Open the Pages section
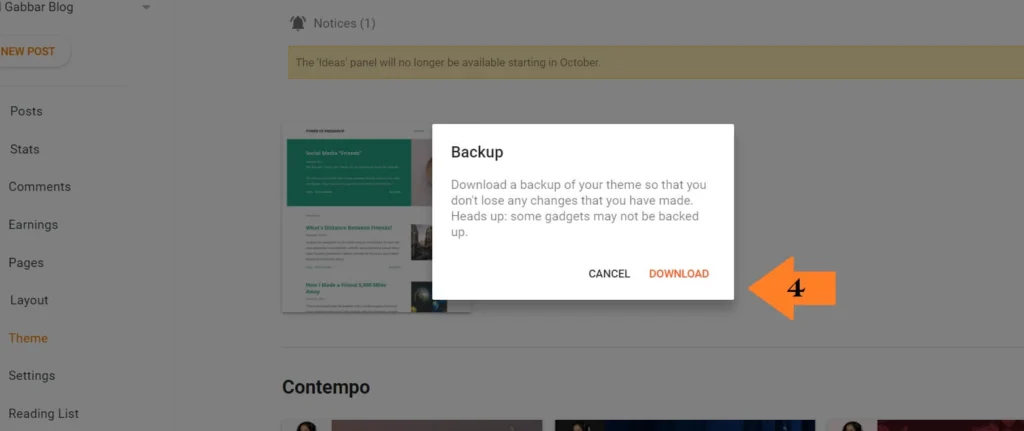 click(26, 263)
